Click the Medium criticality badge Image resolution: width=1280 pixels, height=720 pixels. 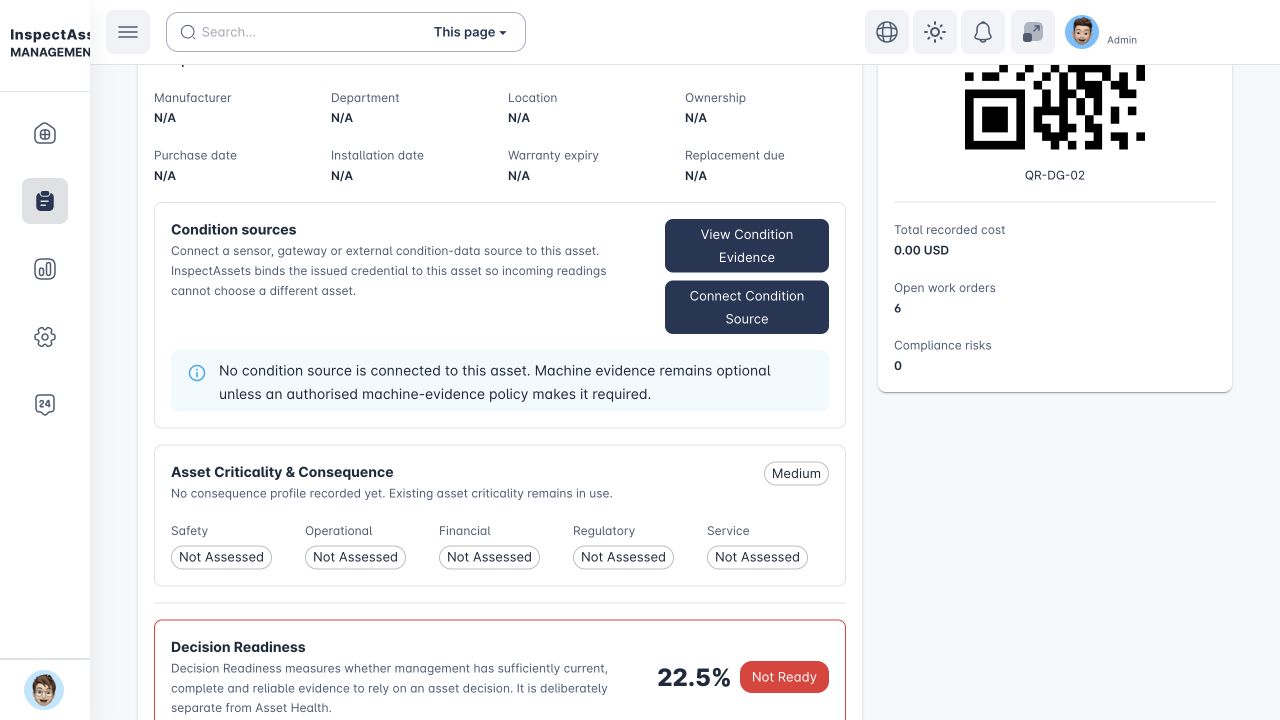tap(796, 473)
